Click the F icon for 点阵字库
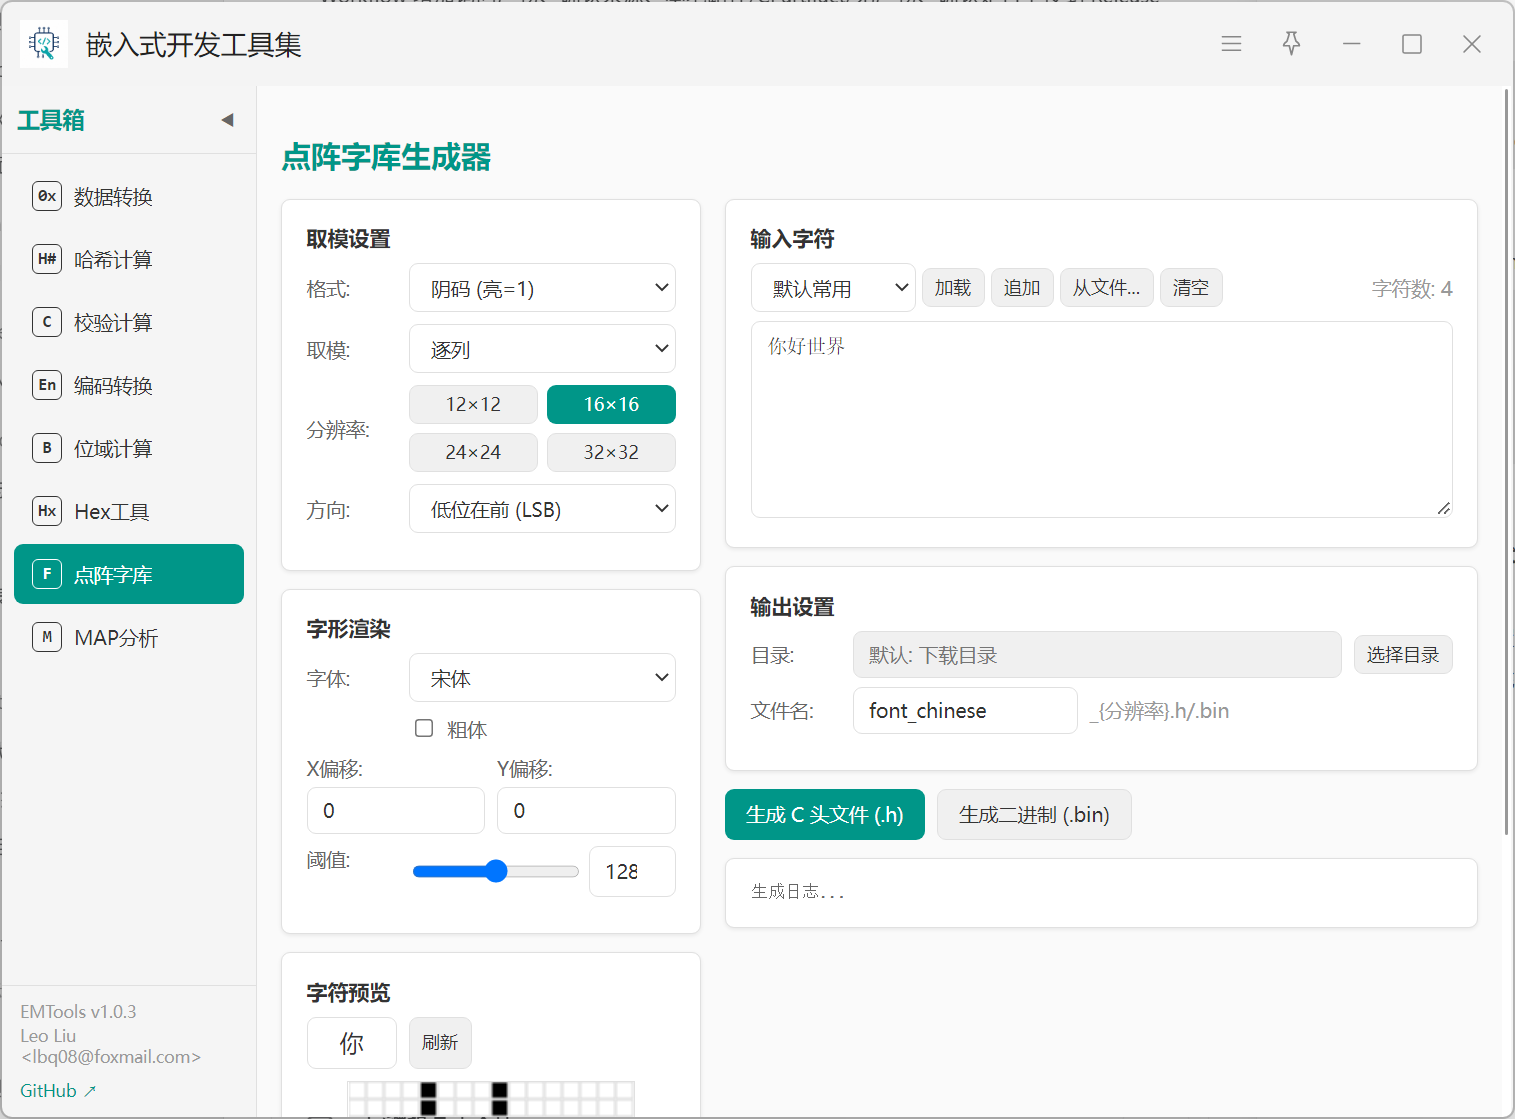 47,574
